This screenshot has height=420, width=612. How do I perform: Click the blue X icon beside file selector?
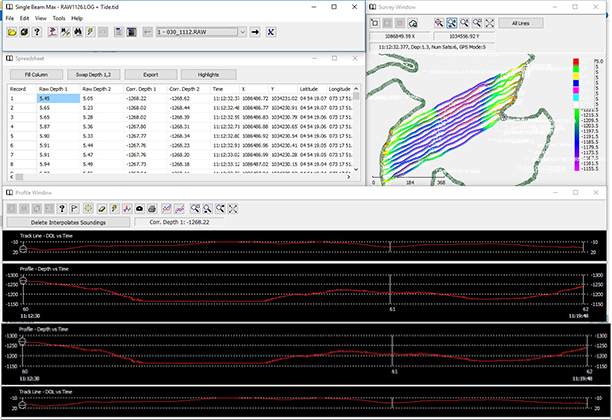pos(271,32)
